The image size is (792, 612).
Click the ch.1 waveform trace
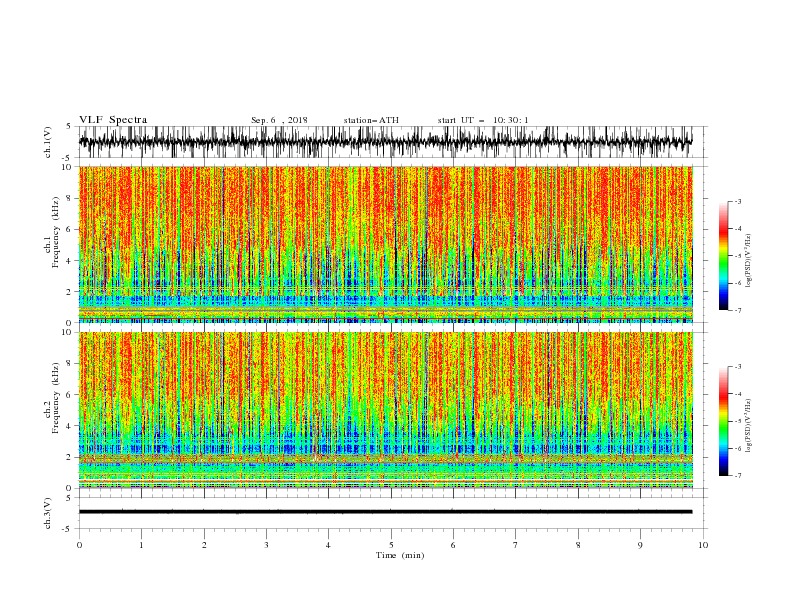[385, 142]
